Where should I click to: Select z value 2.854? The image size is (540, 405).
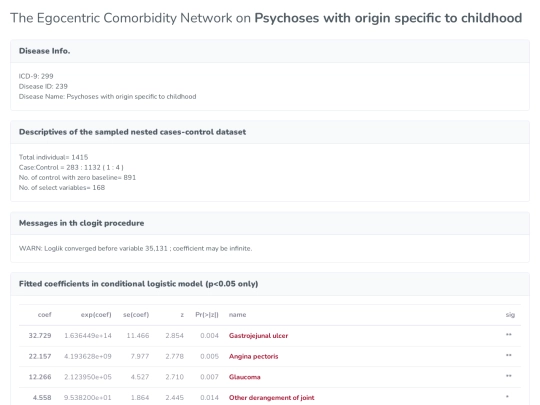click(x=175, y=336)
